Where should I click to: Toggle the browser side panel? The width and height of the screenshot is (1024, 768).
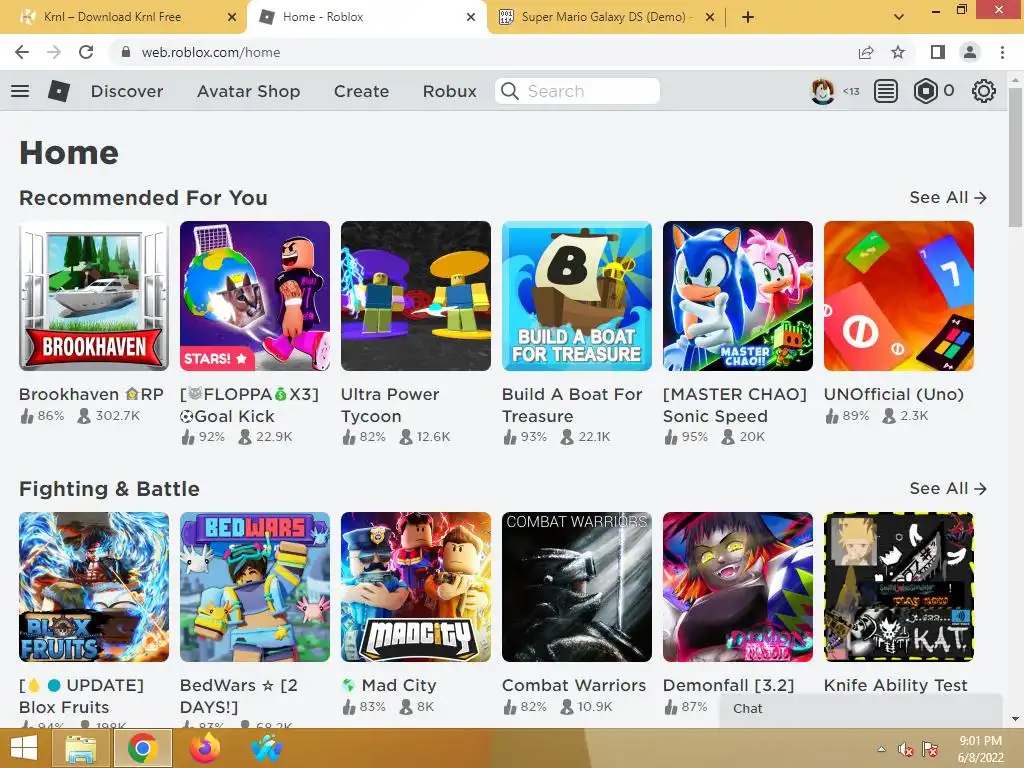(938, 52)
